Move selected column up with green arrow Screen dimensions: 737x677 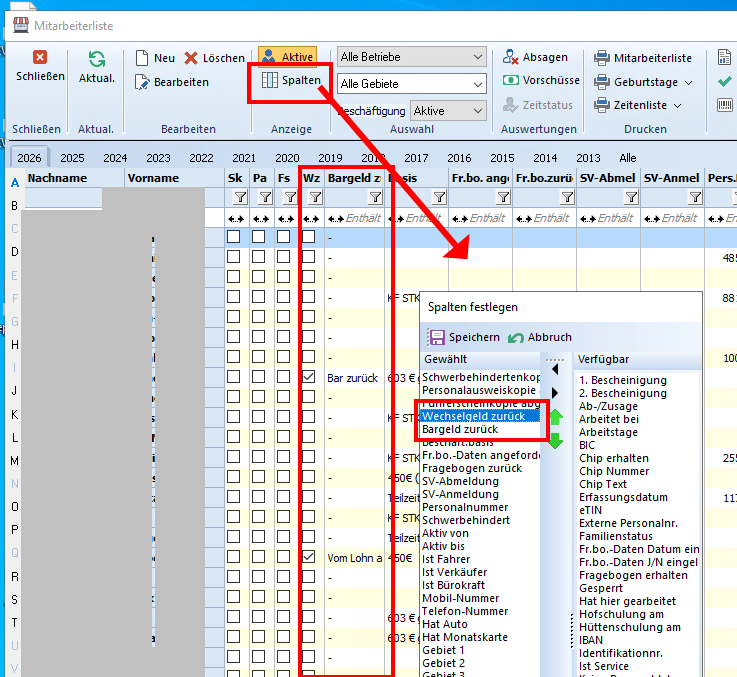click(x=556, y=416)
